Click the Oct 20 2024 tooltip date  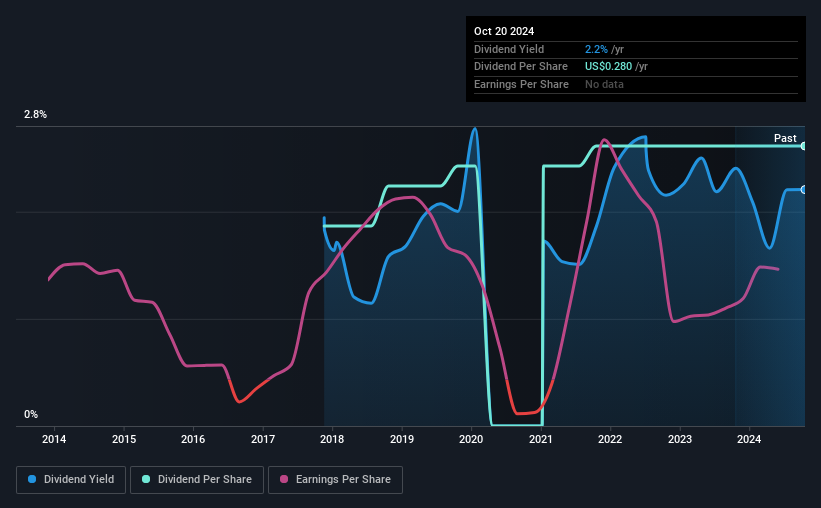point(504,31)
